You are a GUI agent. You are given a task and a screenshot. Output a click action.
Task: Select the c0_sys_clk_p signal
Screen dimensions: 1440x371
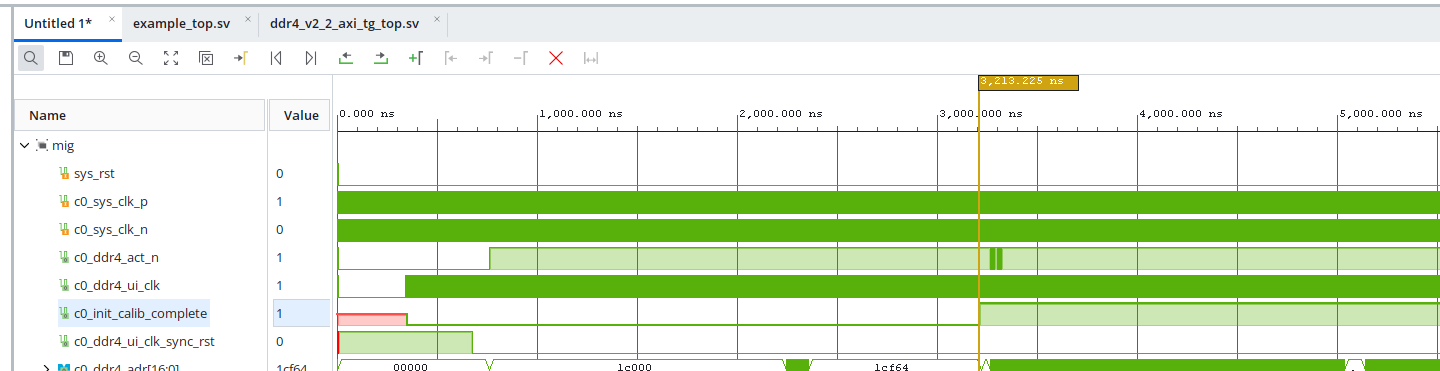(111, 201)
